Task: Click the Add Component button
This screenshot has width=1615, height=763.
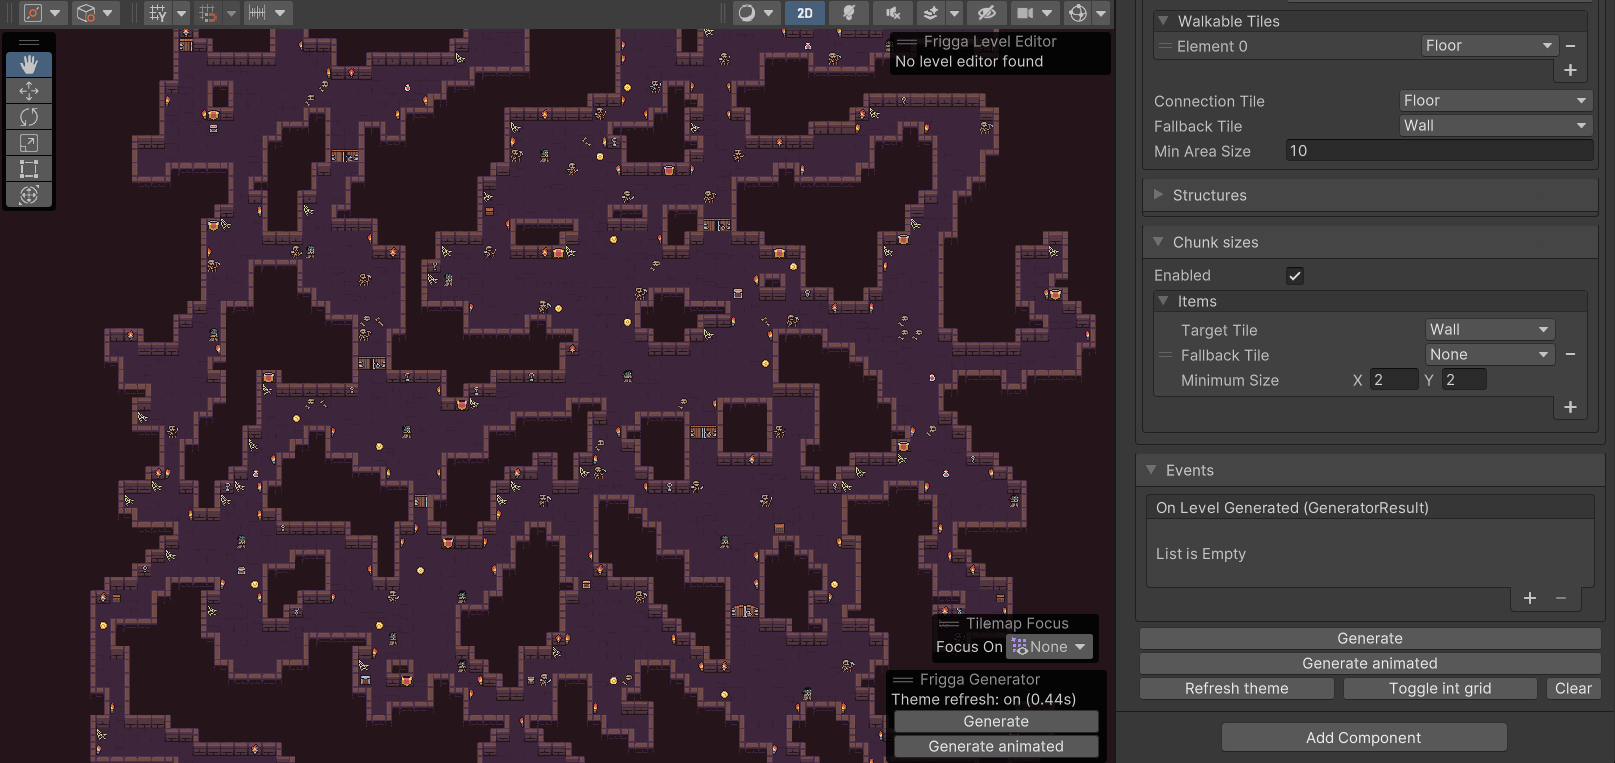Action: click(1363, 738)
